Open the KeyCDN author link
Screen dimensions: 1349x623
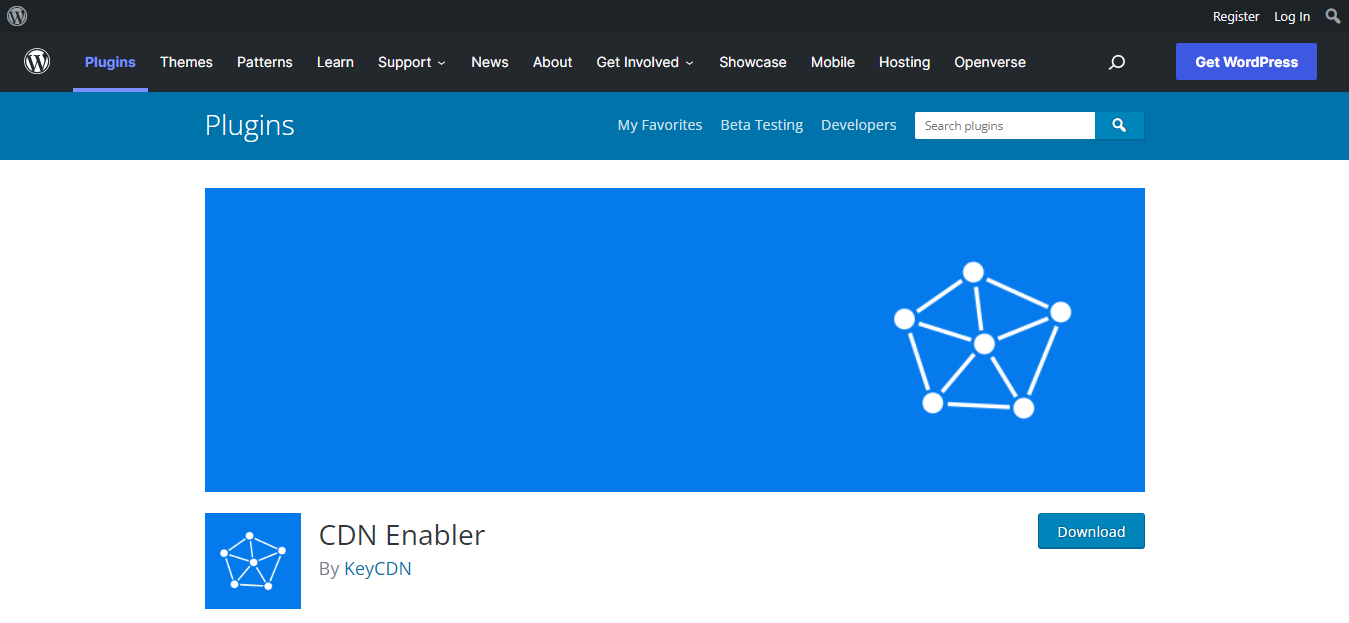pyautogui.click(x=378, y=568)
